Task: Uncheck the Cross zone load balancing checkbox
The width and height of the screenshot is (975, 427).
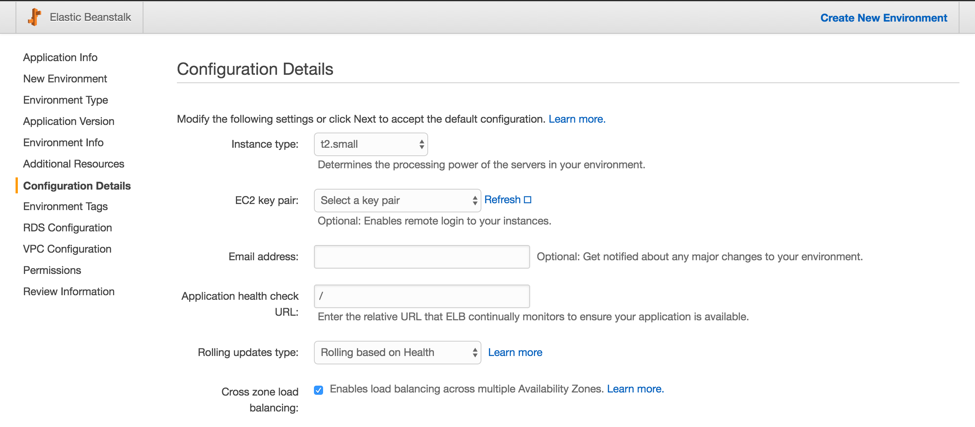Action: (318, 390)
